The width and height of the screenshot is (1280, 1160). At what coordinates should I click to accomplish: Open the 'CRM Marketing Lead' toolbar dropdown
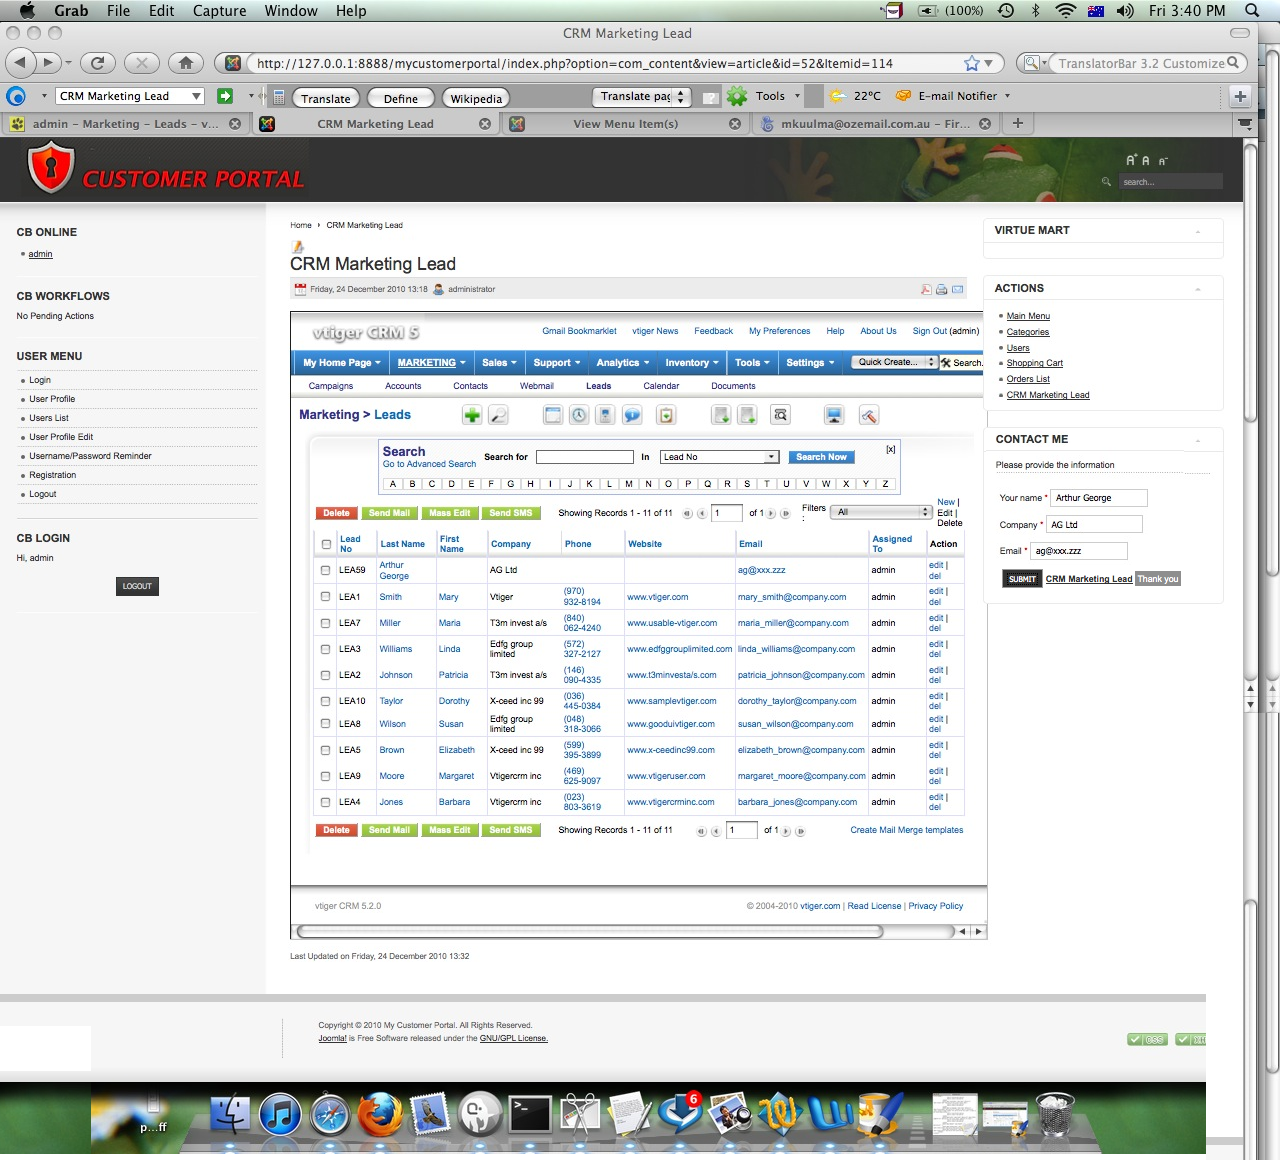(x=130, y=96)
